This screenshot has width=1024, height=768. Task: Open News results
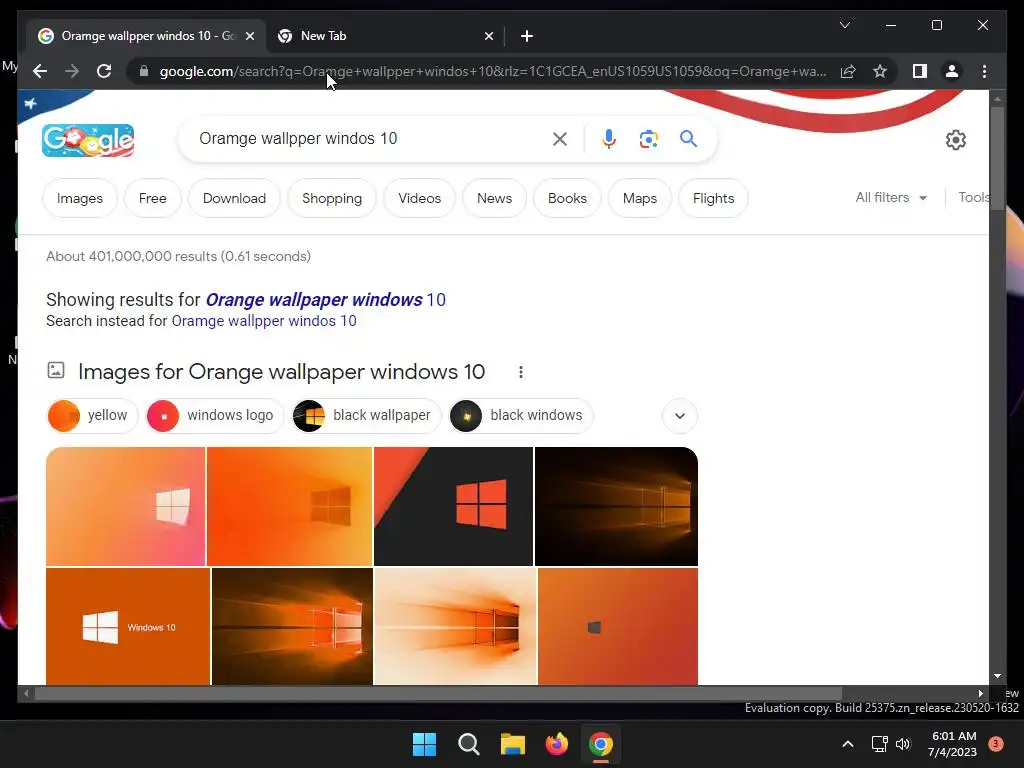tap(494, 198)
